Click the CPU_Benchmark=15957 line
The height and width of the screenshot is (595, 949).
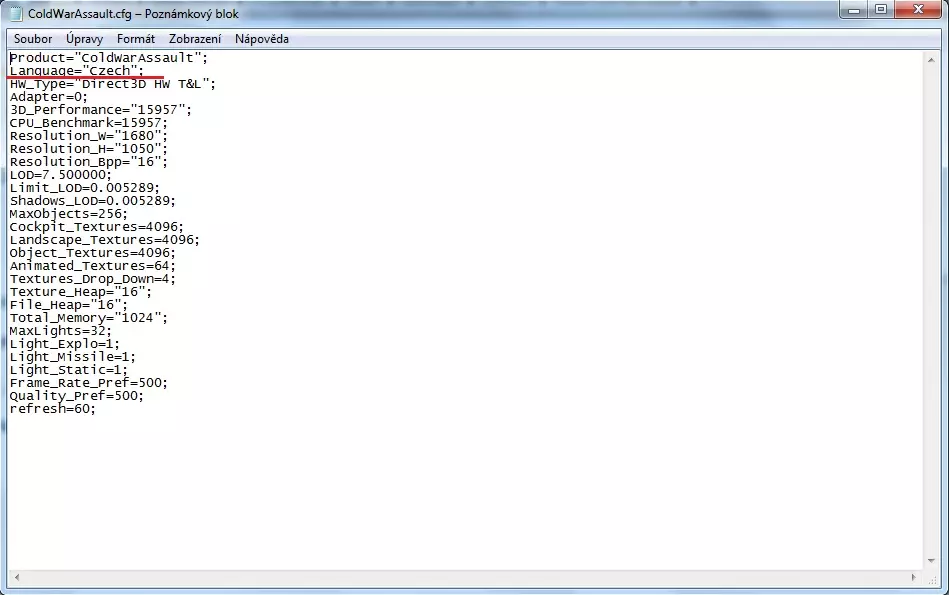88,123
